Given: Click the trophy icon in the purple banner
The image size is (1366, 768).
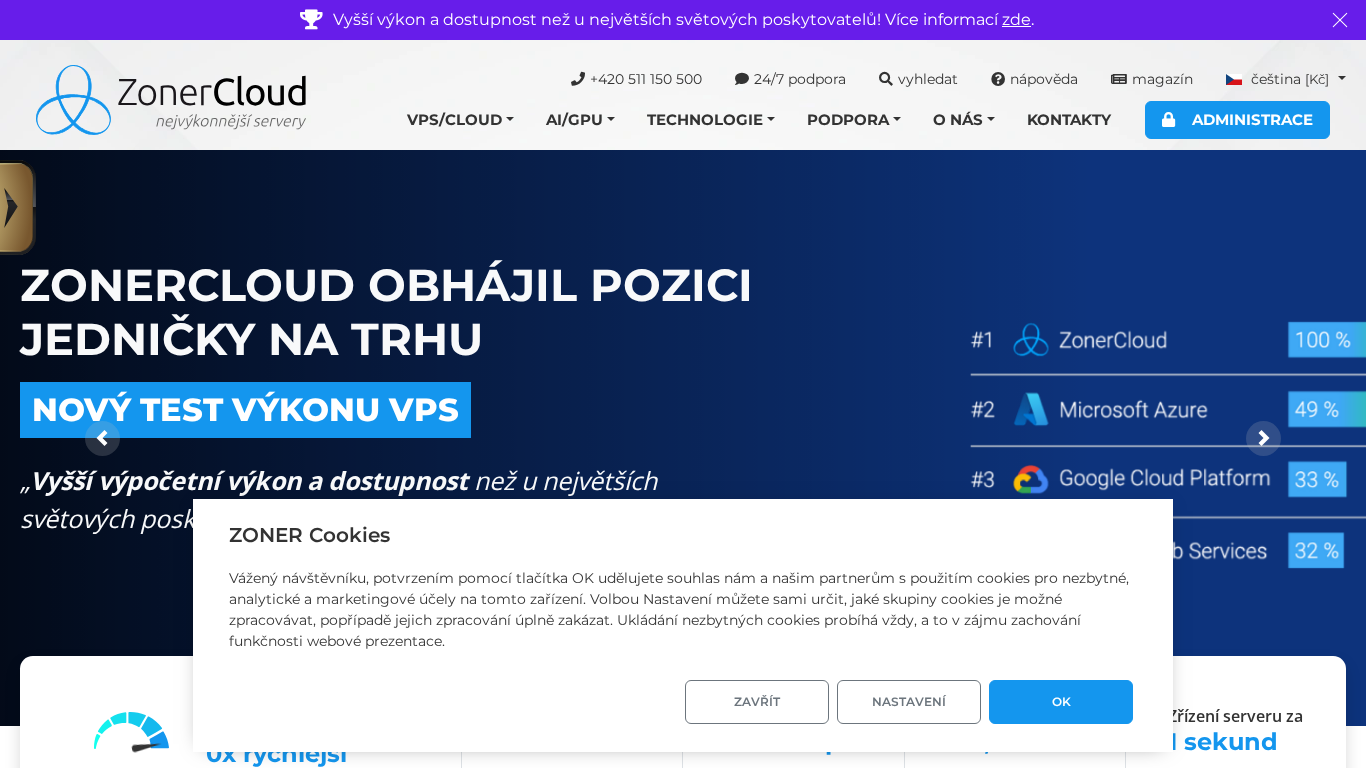Looking at the screenshot, I should pyautogui.click(x=311, y=20).
